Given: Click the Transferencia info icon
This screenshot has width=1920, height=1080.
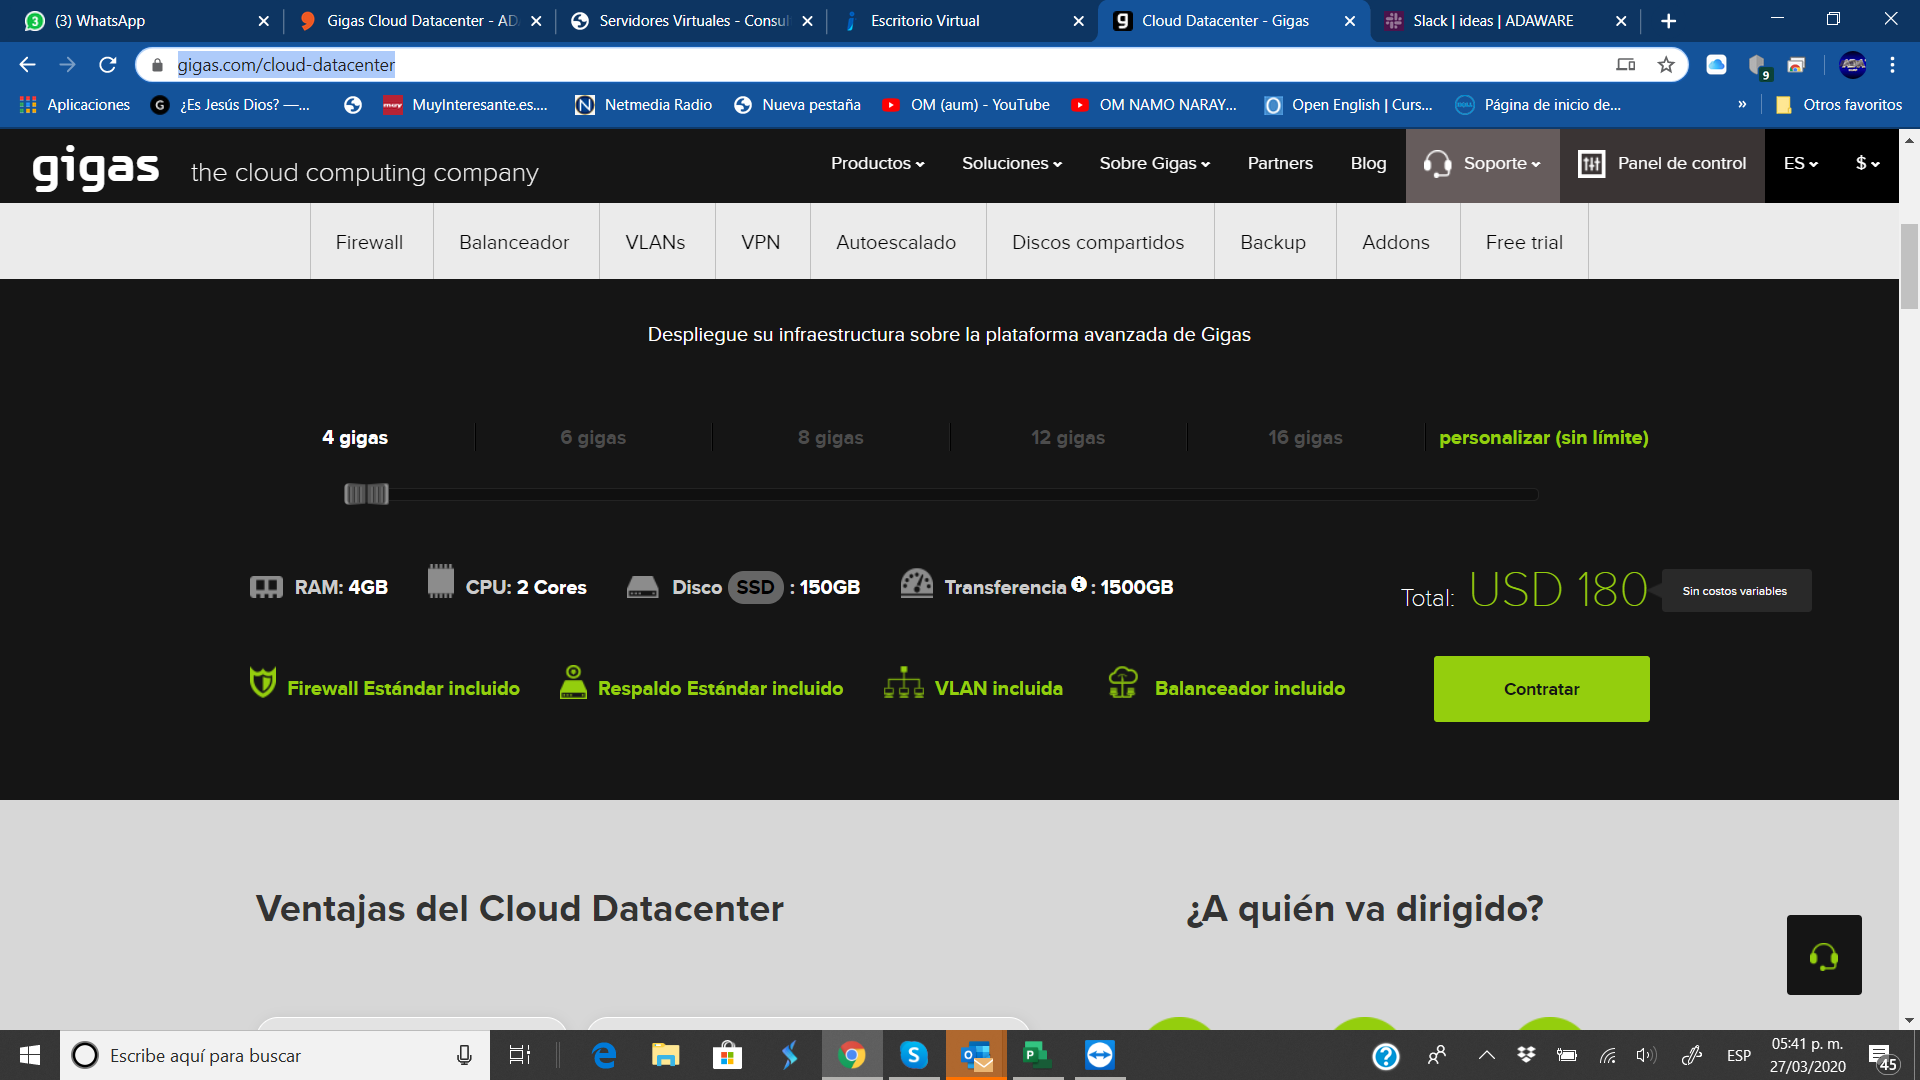Looking at the screenshot, I should coord(1079,584).
